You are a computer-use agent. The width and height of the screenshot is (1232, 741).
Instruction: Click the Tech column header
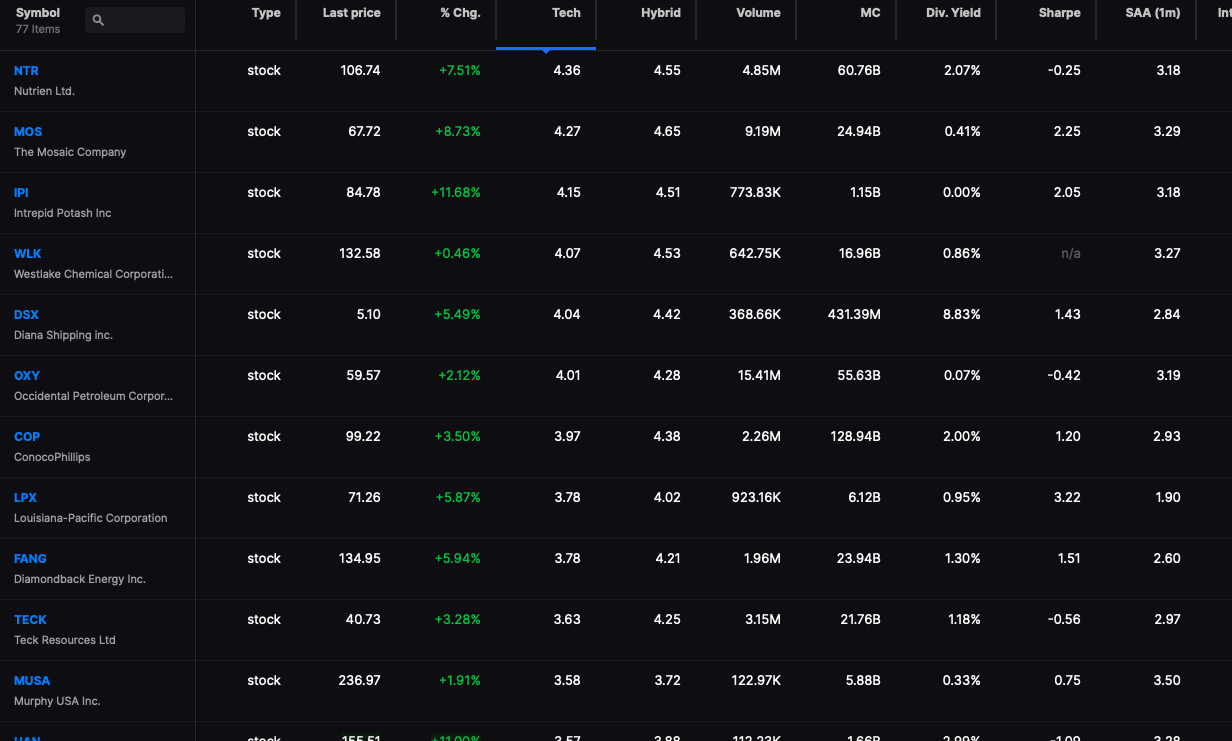566,13
